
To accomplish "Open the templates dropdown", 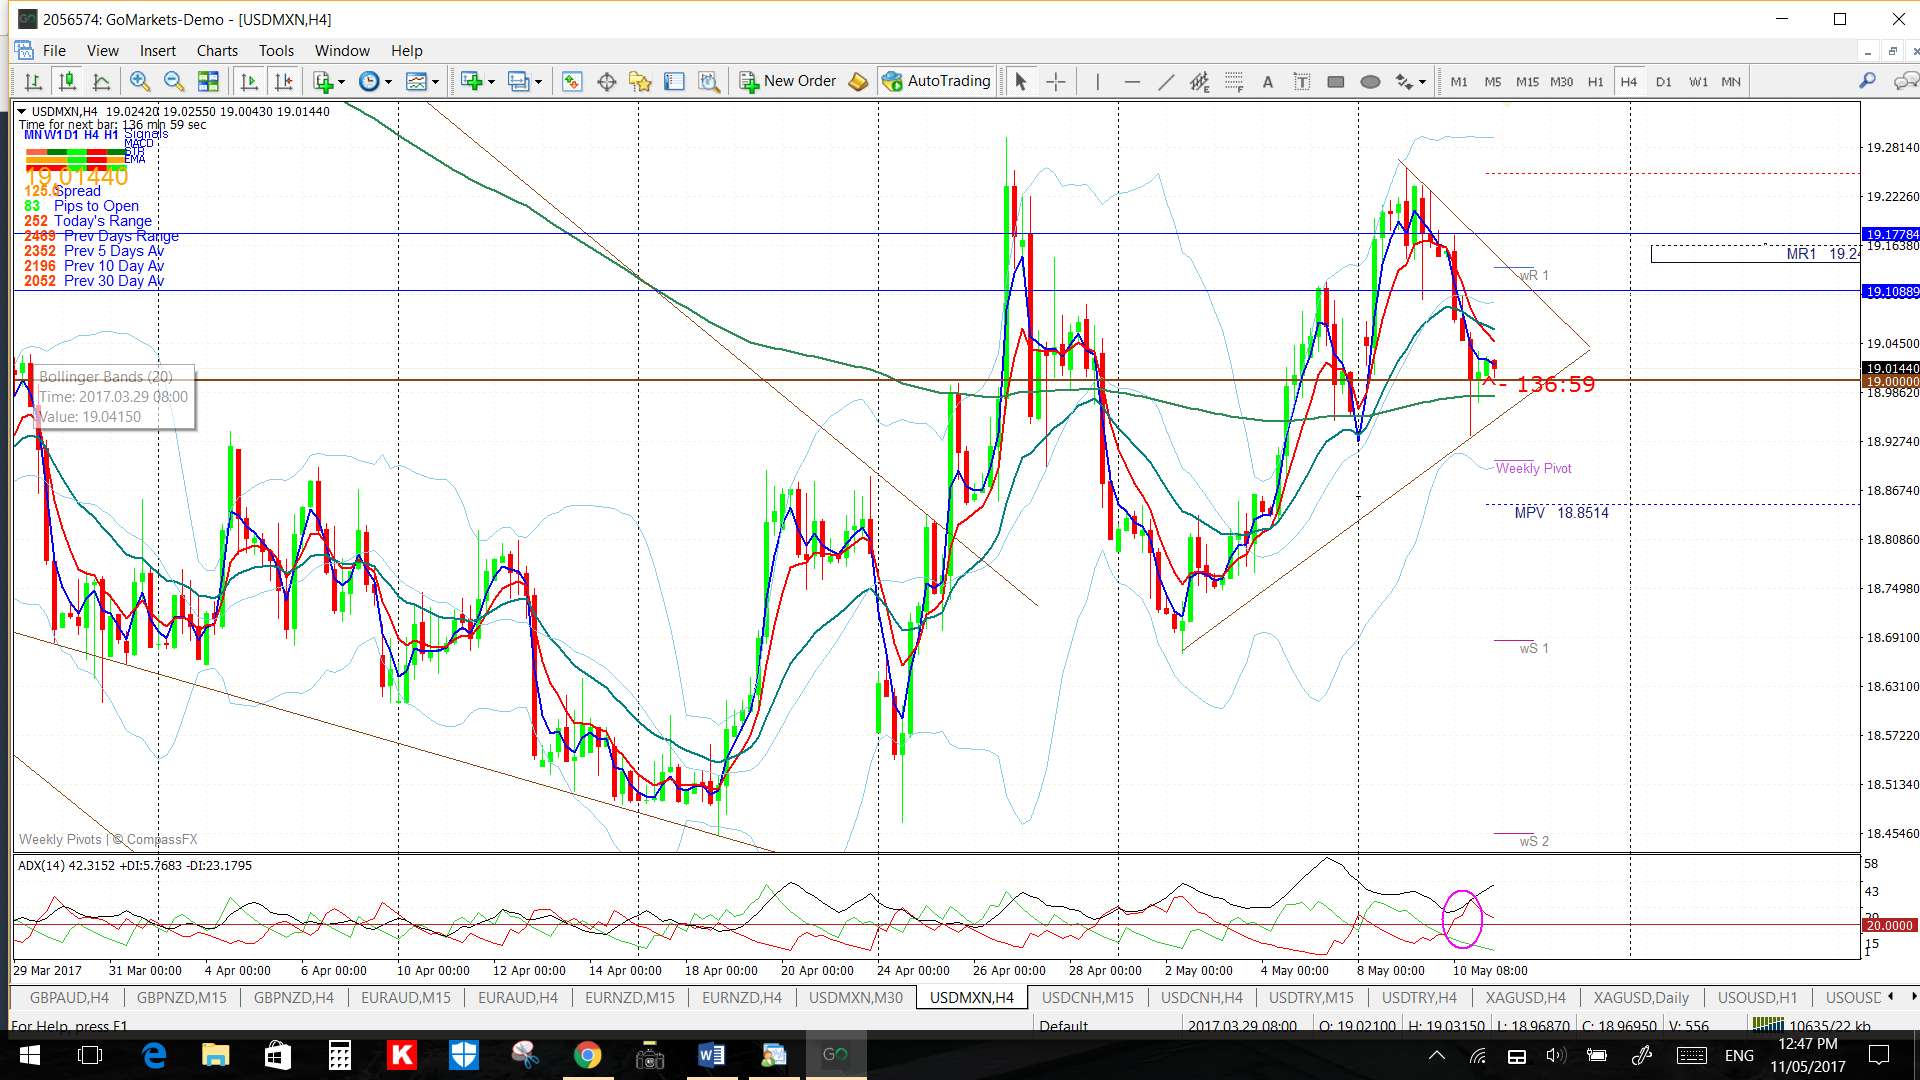I will (x=422, y=82).
